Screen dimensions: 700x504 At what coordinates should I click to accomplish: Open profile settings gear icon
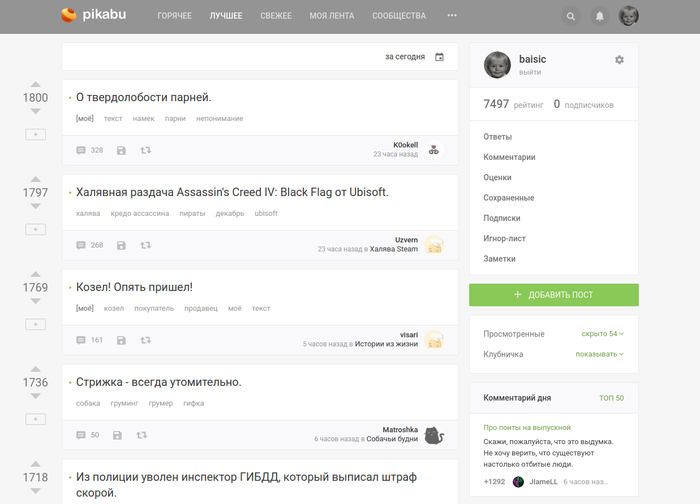coord(619,60)
